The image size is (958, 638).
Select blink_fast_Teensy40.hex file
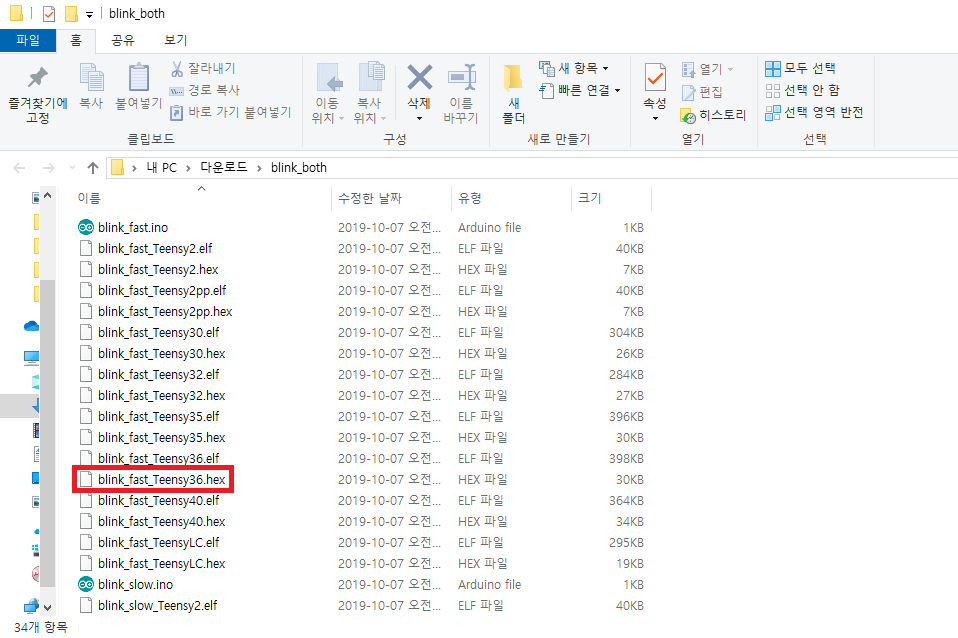(161, 522)
